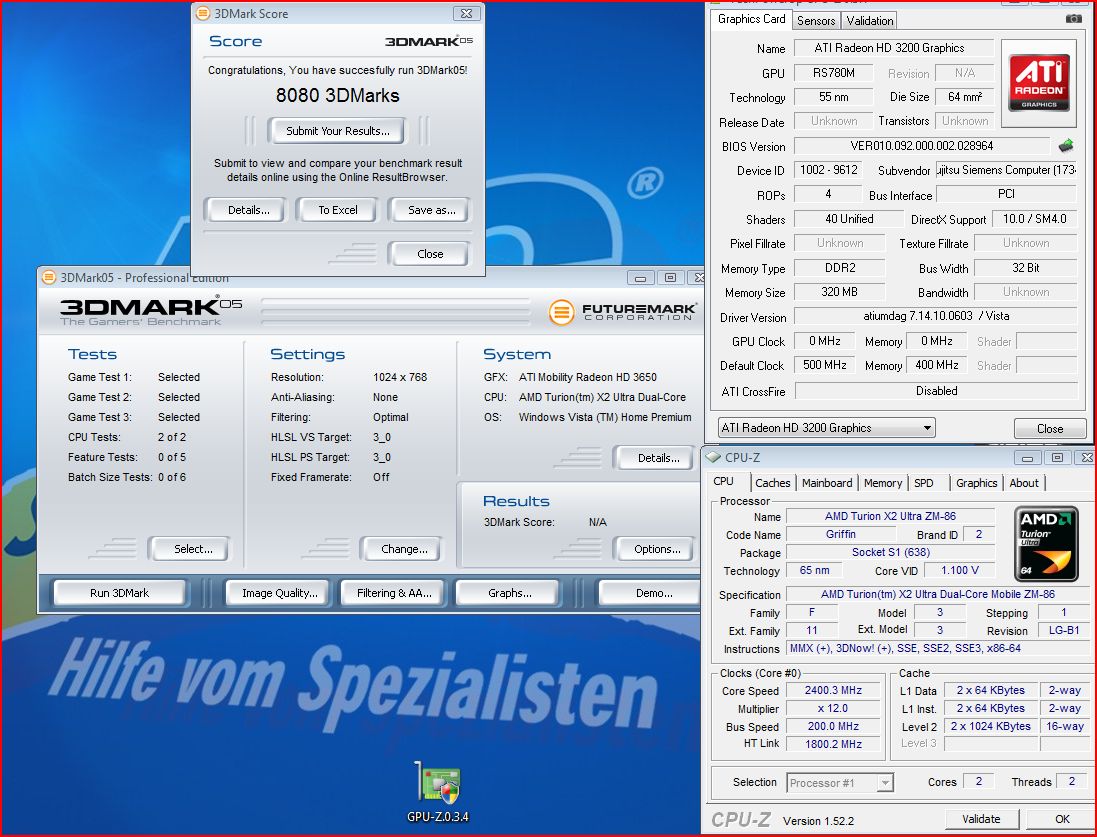Open the SPD tab in CPU-Z

[x=923, y=483]
